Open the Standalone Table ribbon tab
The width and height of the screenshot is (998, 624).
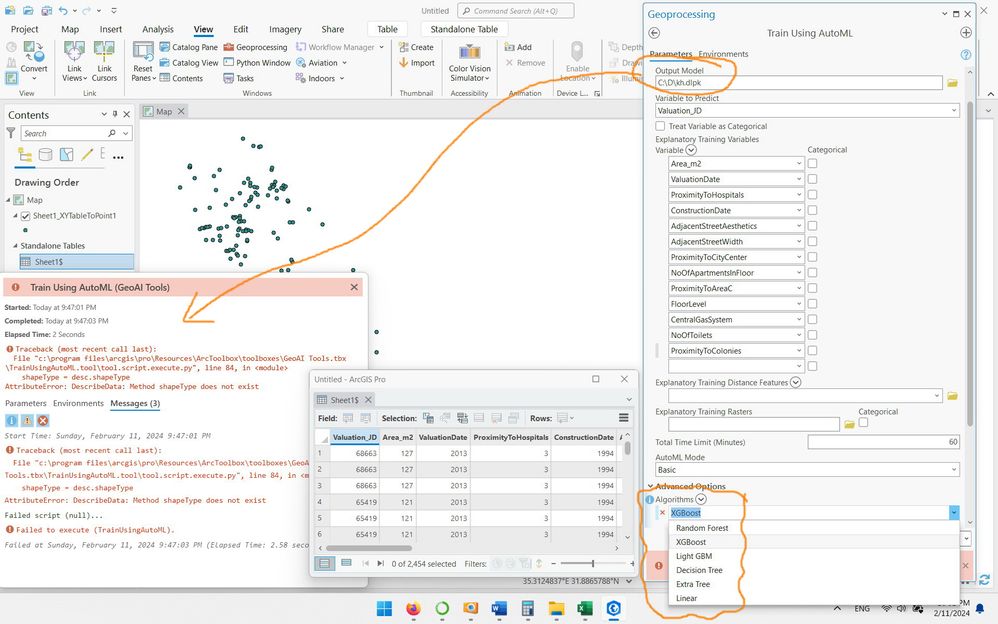coord(464,29)
